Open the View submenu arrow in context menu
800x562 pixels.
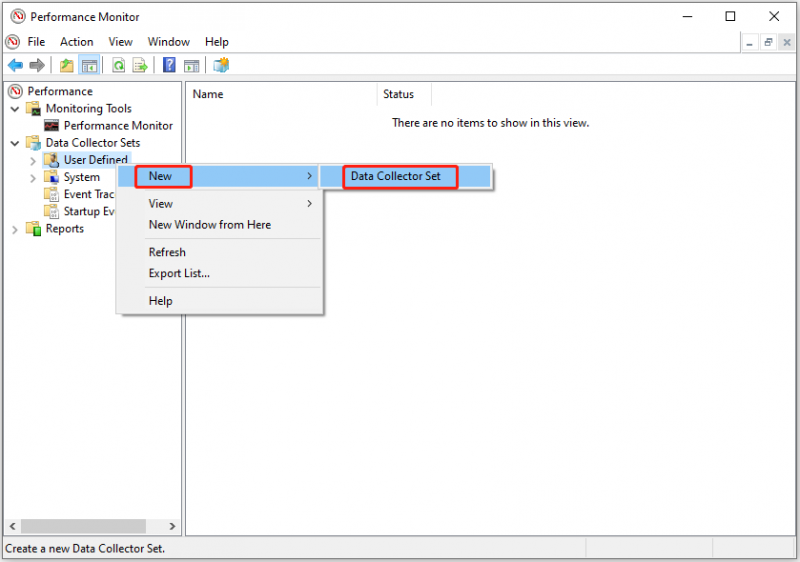[309, 203]
